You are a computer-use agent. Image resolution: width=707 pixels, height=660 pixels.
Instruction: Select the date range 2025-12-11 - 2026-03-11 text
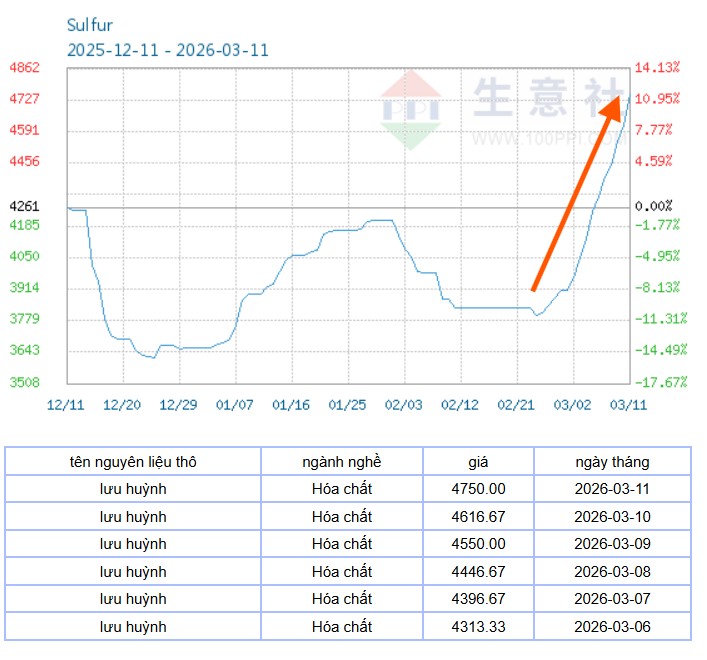tap(167, 50)
